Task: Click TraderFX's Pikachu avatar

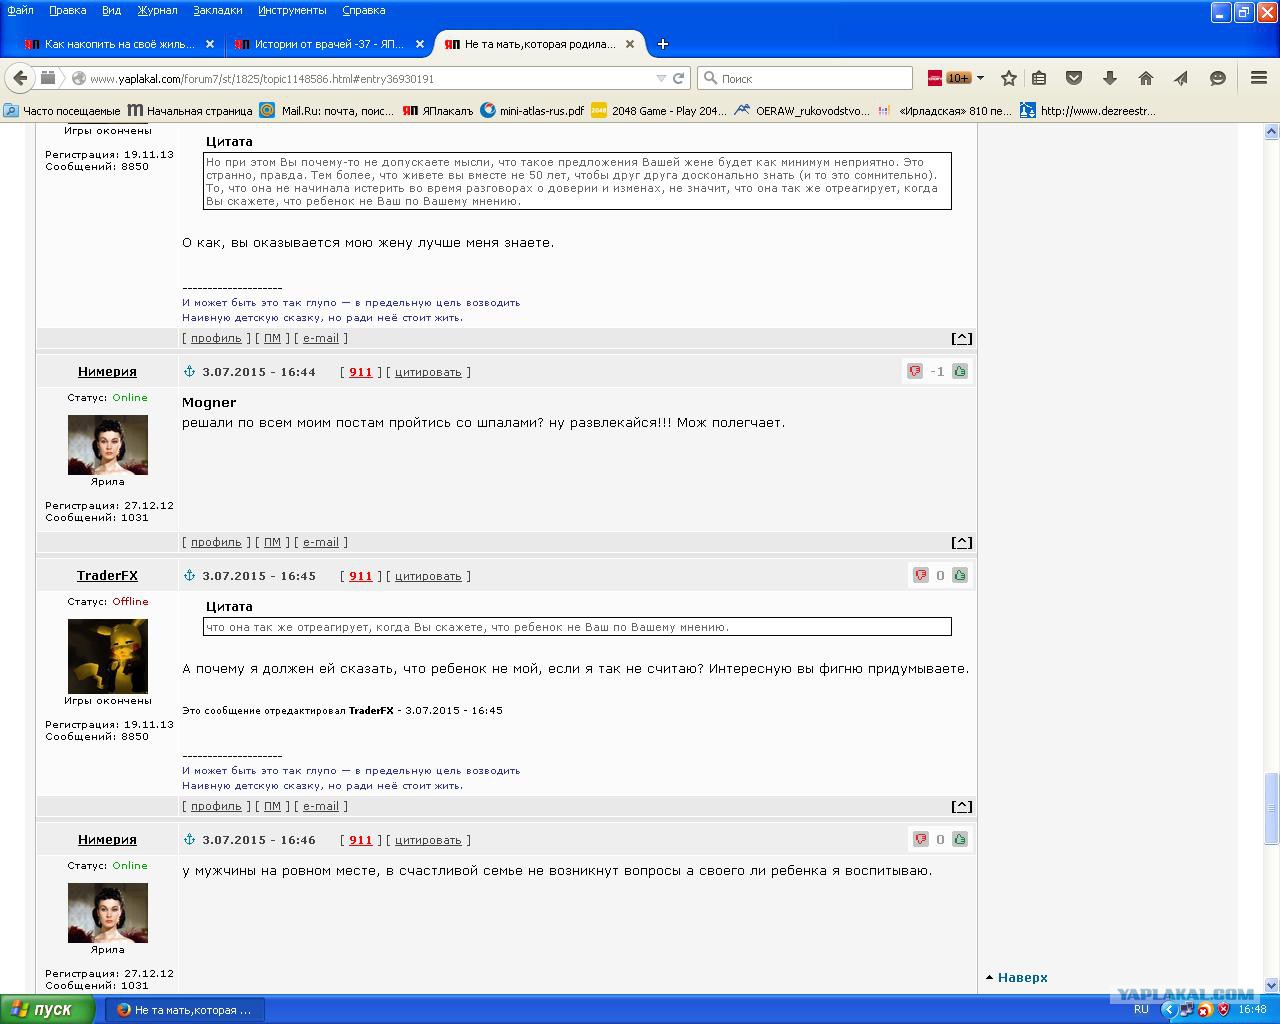Action: click(x=107, y=656)
